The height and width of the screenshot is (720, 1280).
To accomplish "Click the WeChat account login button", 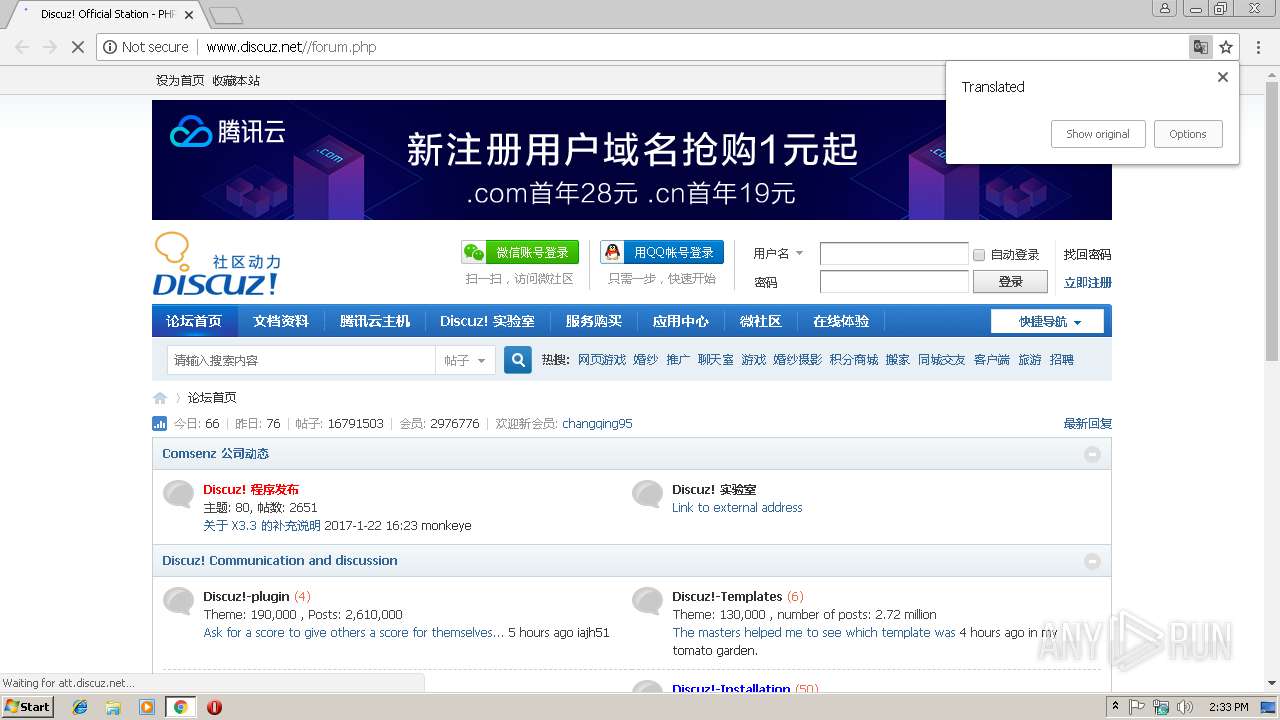I will [x=519, y=252].
